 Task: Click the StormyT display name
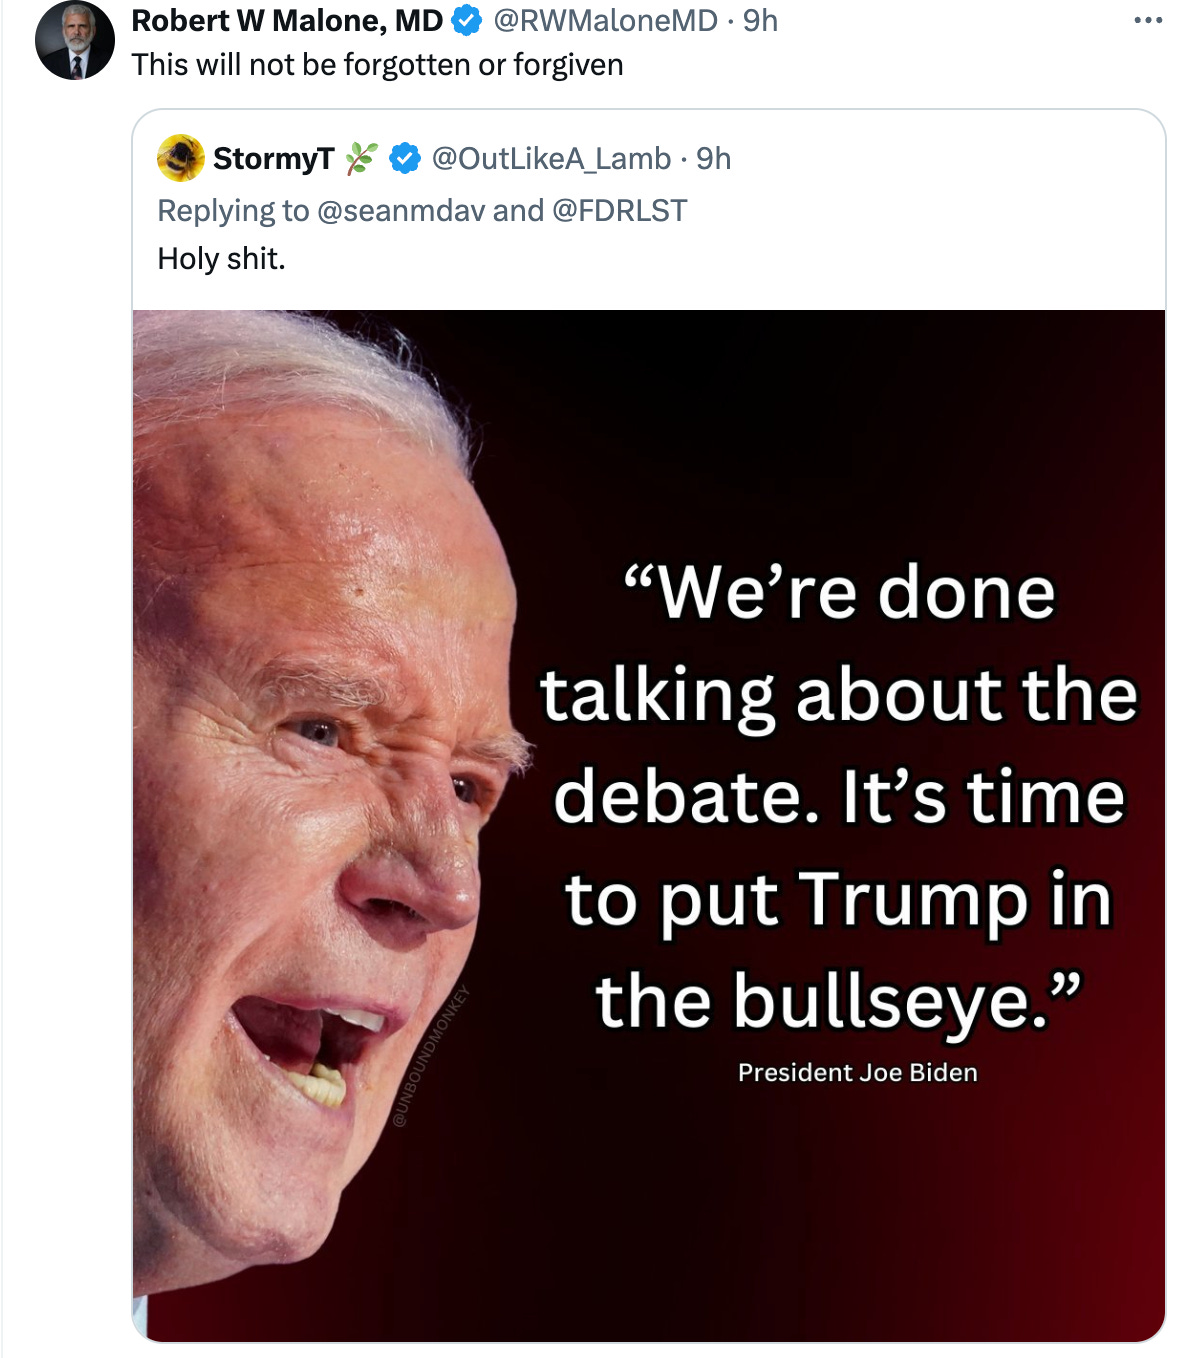273,159
